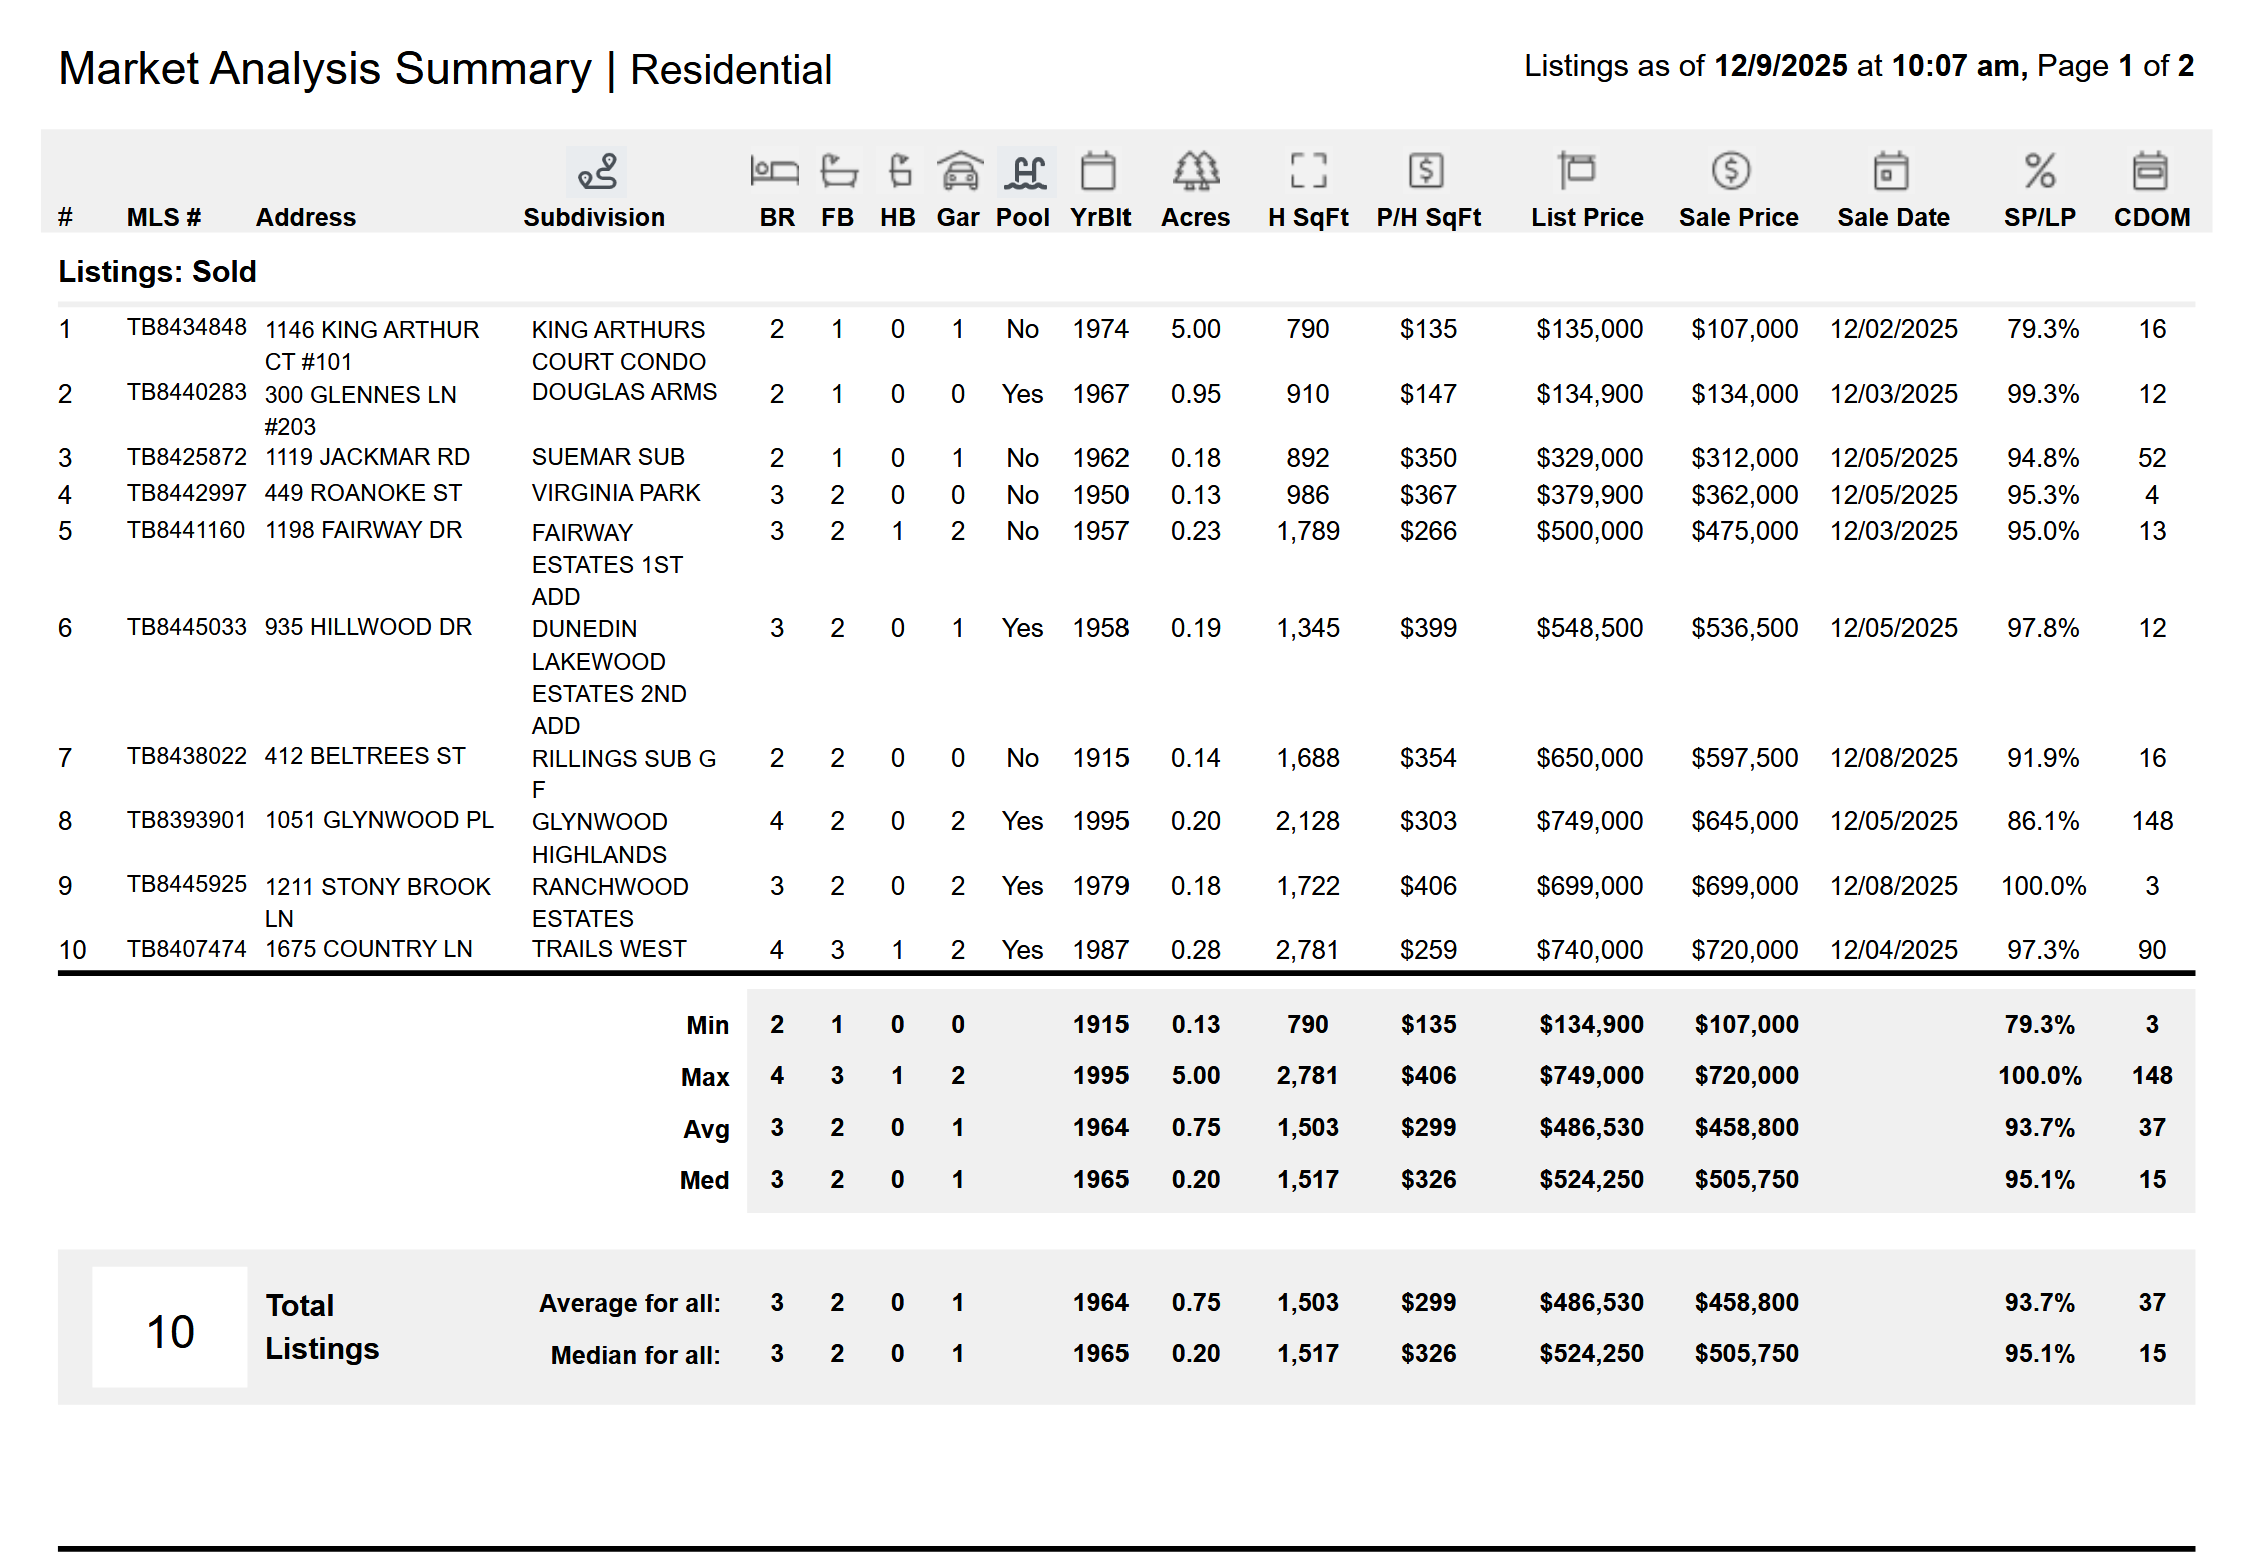
Task: Click the dollar coin icon above Sale Price
Action: pyautogui.click(x=1730, y=171)
